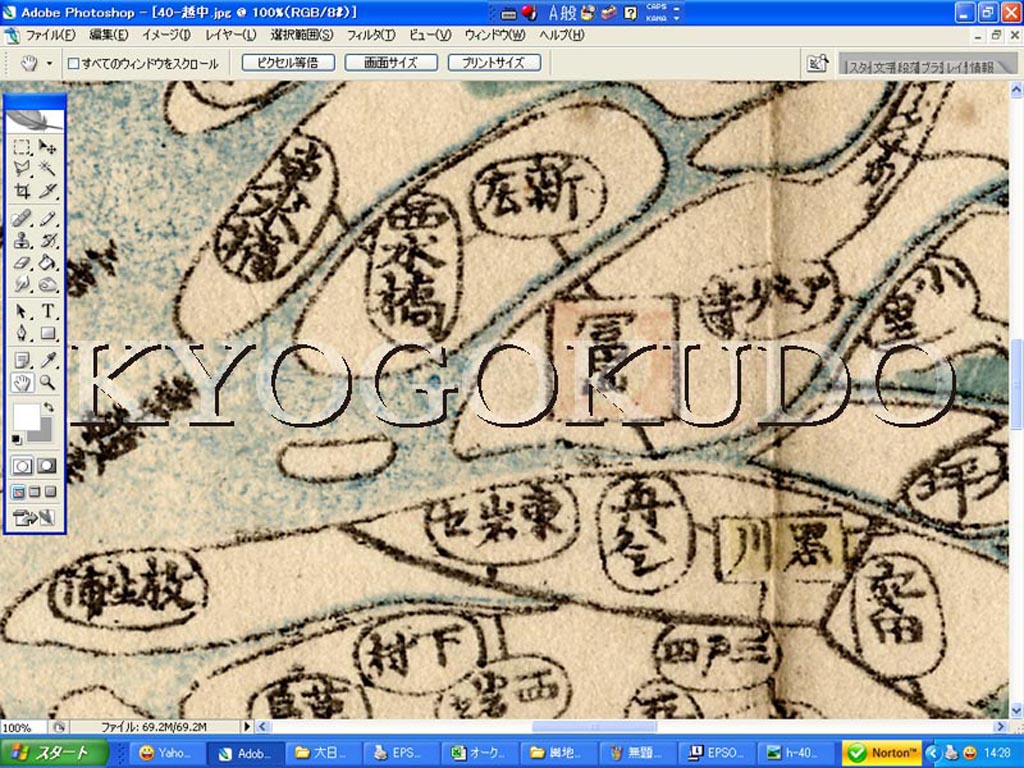Click the 画面サイズ button
1024x768 pixels.
tap(391, 63)
